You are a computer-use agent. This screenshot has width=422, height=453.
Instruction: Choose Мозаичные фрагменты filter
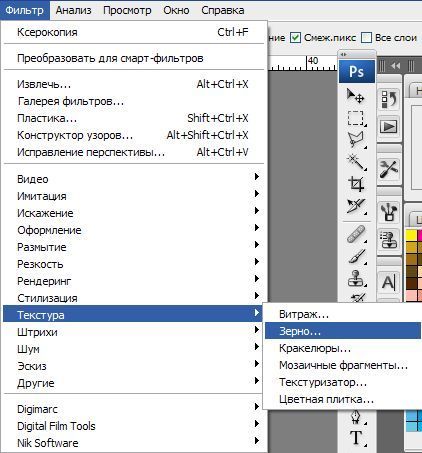pyautogui.click(x=343, y=365)
